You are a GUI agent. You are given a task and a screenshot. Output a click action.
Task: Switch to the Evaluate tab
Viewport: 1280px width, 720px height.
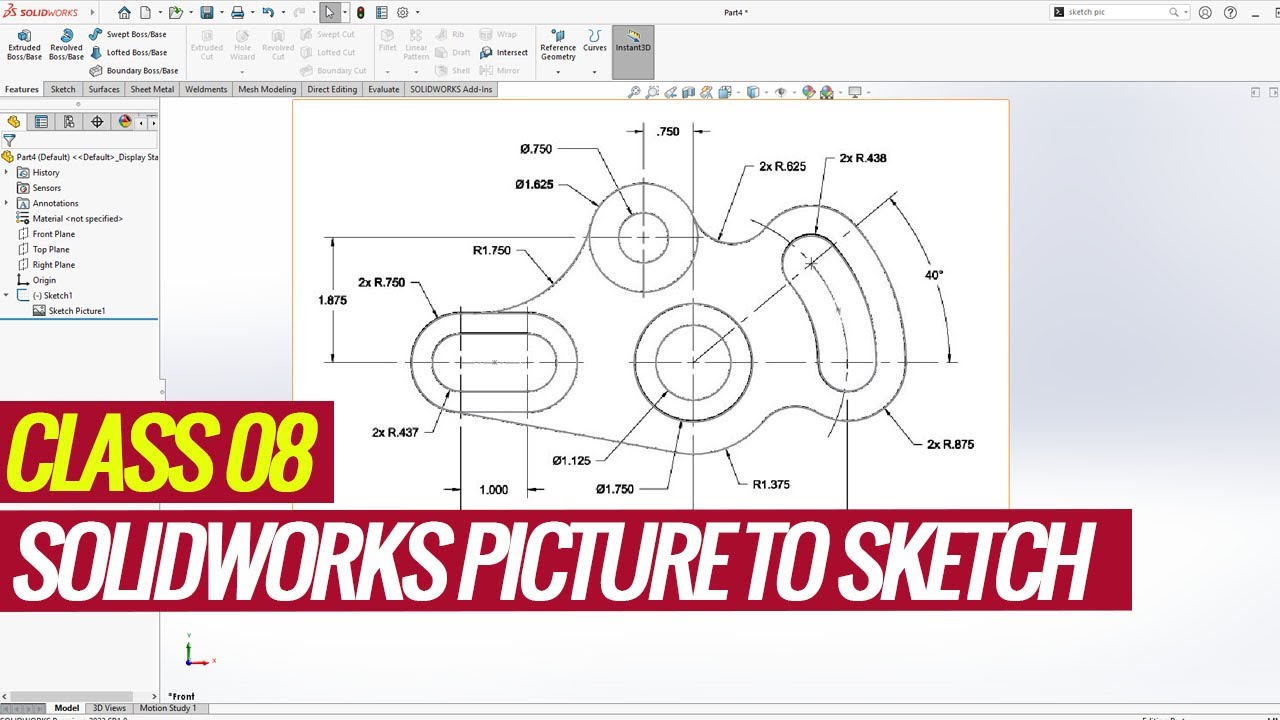click(x=383, y=89)
